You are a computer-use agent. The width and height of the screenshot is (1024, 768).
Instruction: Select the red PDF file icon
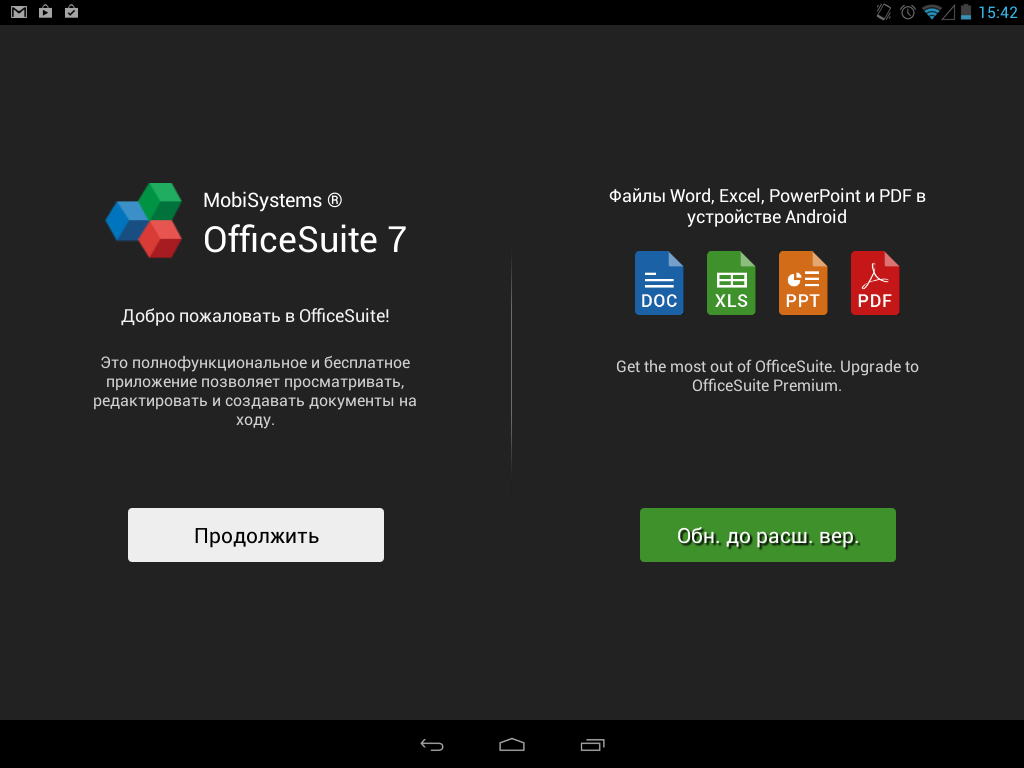(874, 283)
